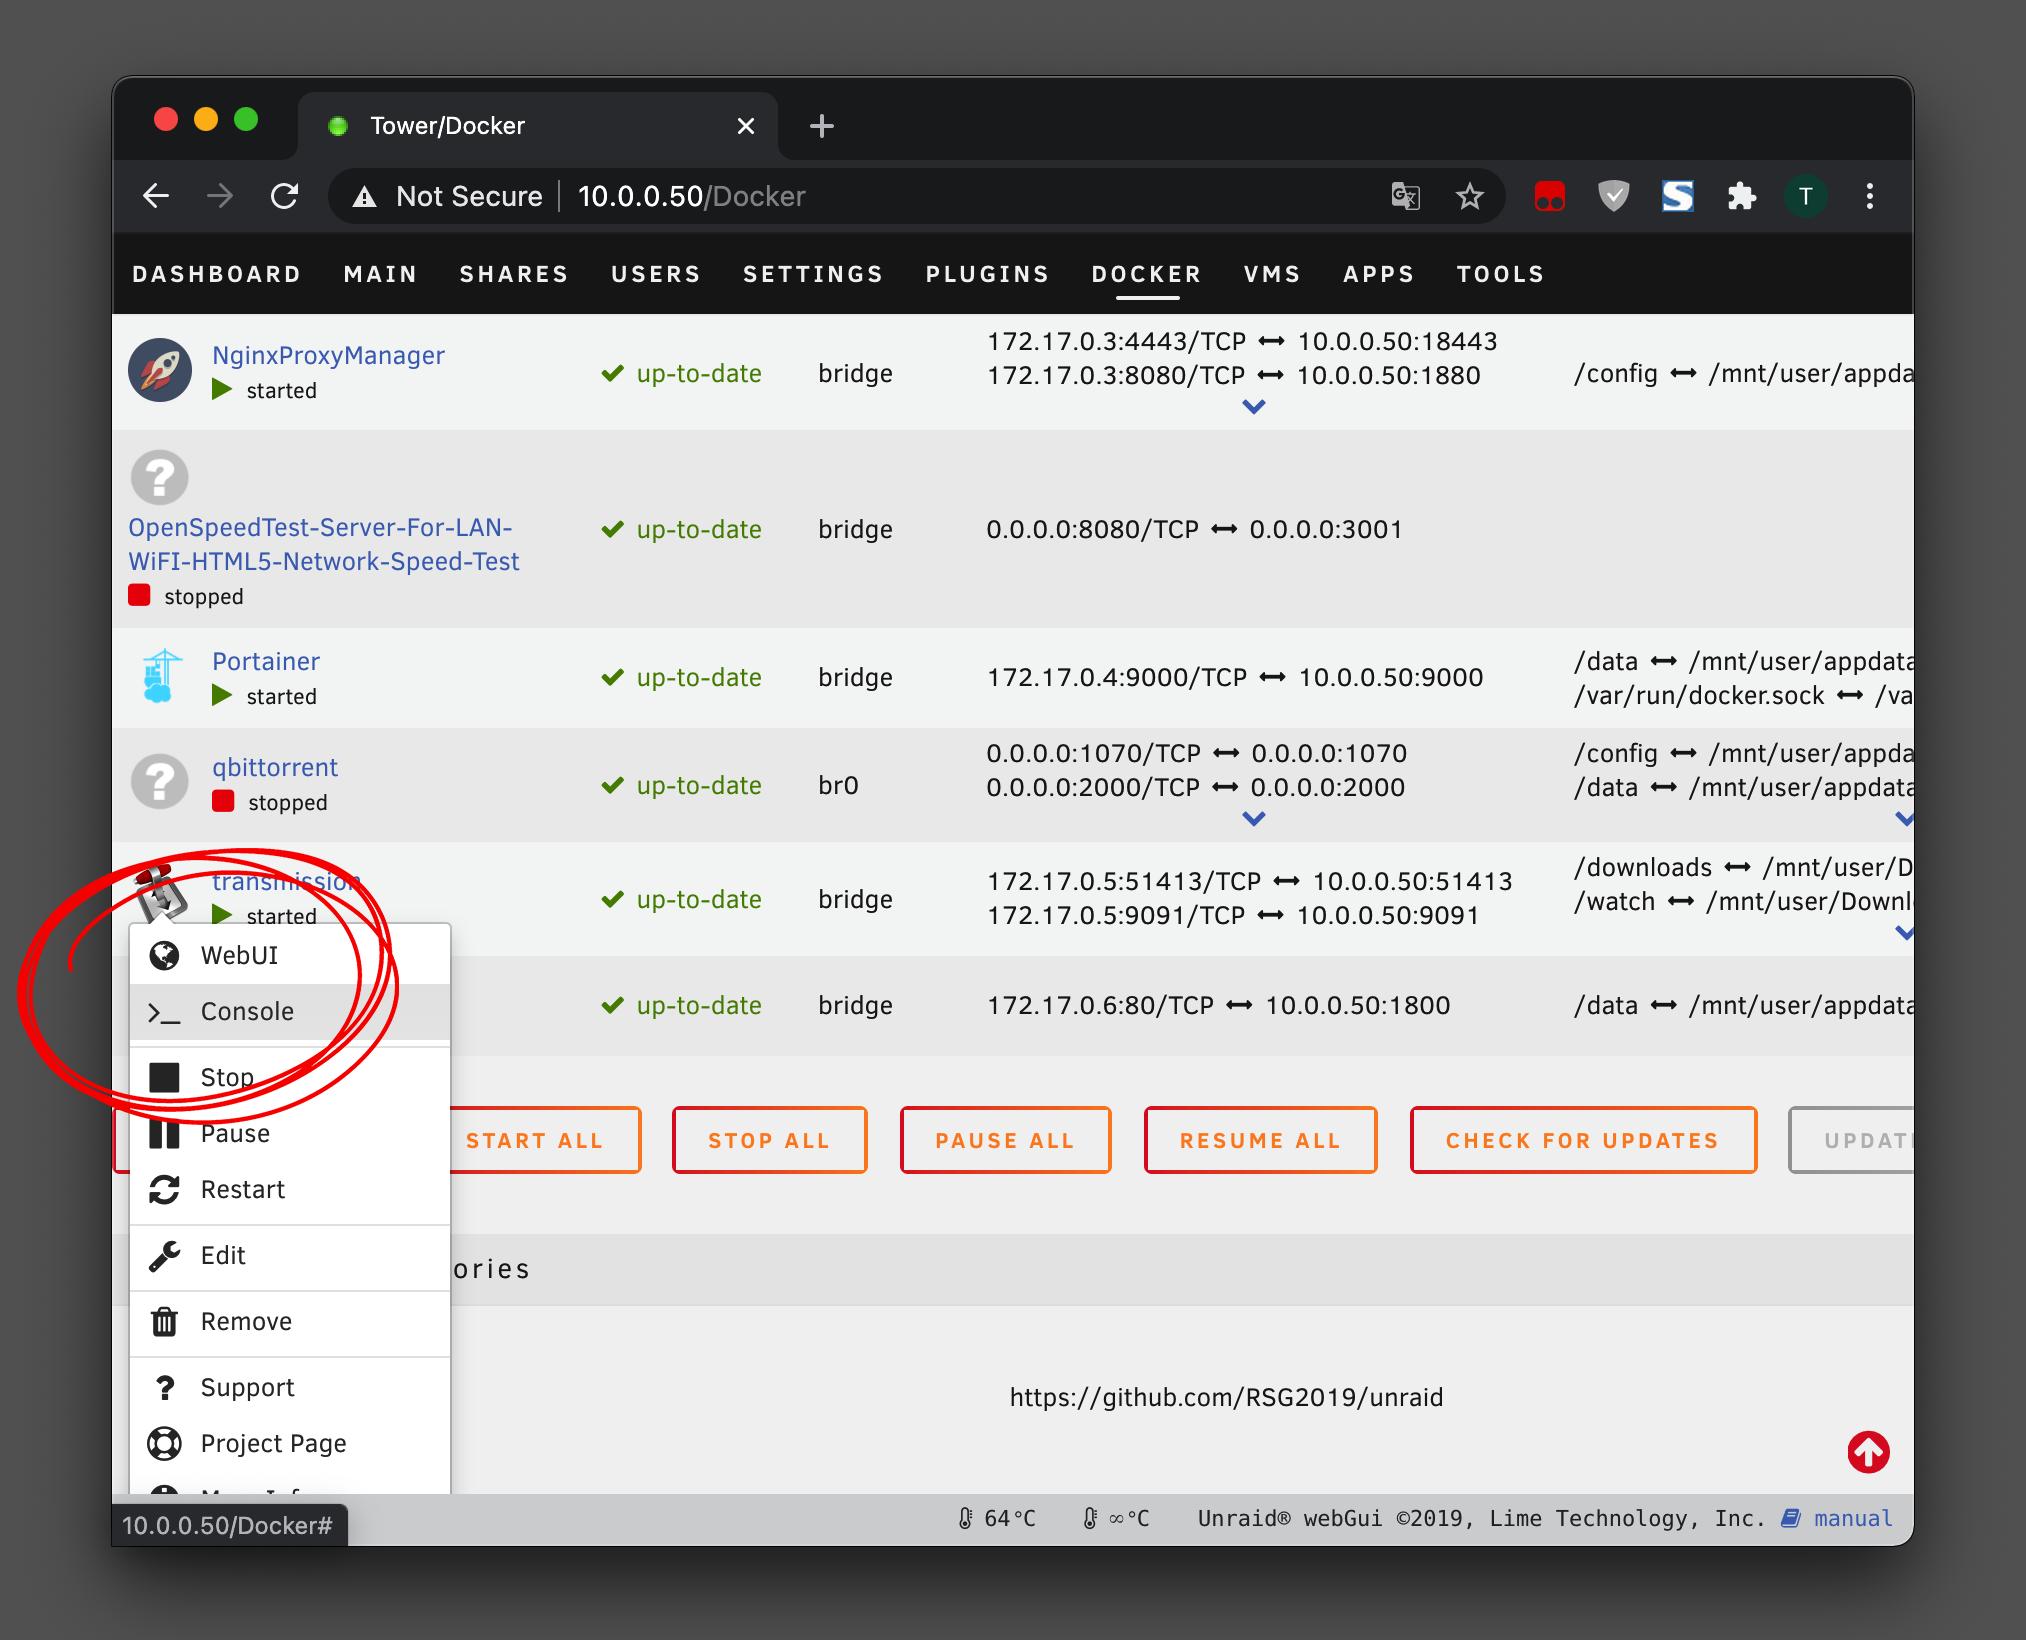This screenshot has width=2026, height=1640.
Task: Choose Restart in the container menu
Action: 242,1190
